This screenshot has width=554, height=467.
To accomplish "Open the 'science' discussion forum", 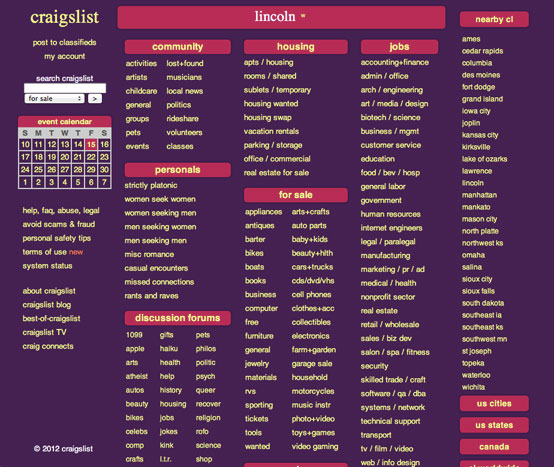I will point(208,445).
